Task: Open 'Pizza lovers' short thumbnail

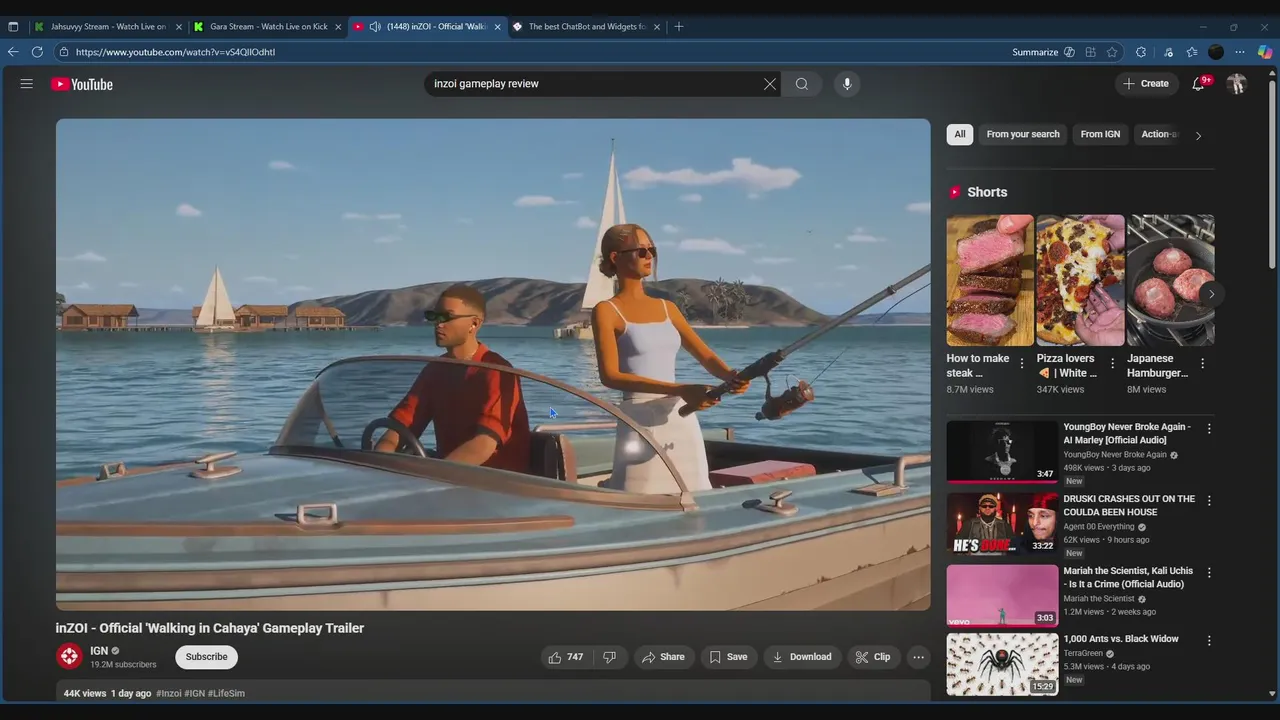Action: pos(1080,280)
